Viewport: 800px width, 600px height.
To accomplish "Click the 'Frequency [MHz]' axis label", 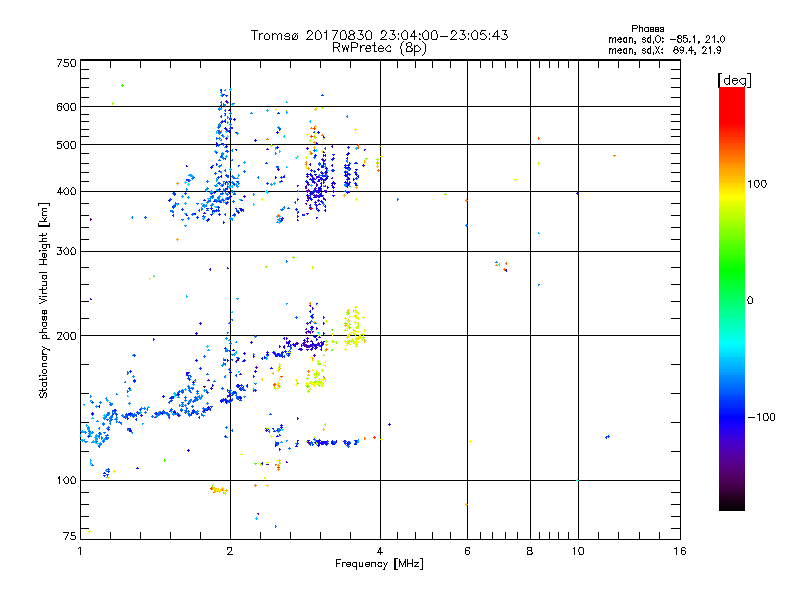I will 379,564.
